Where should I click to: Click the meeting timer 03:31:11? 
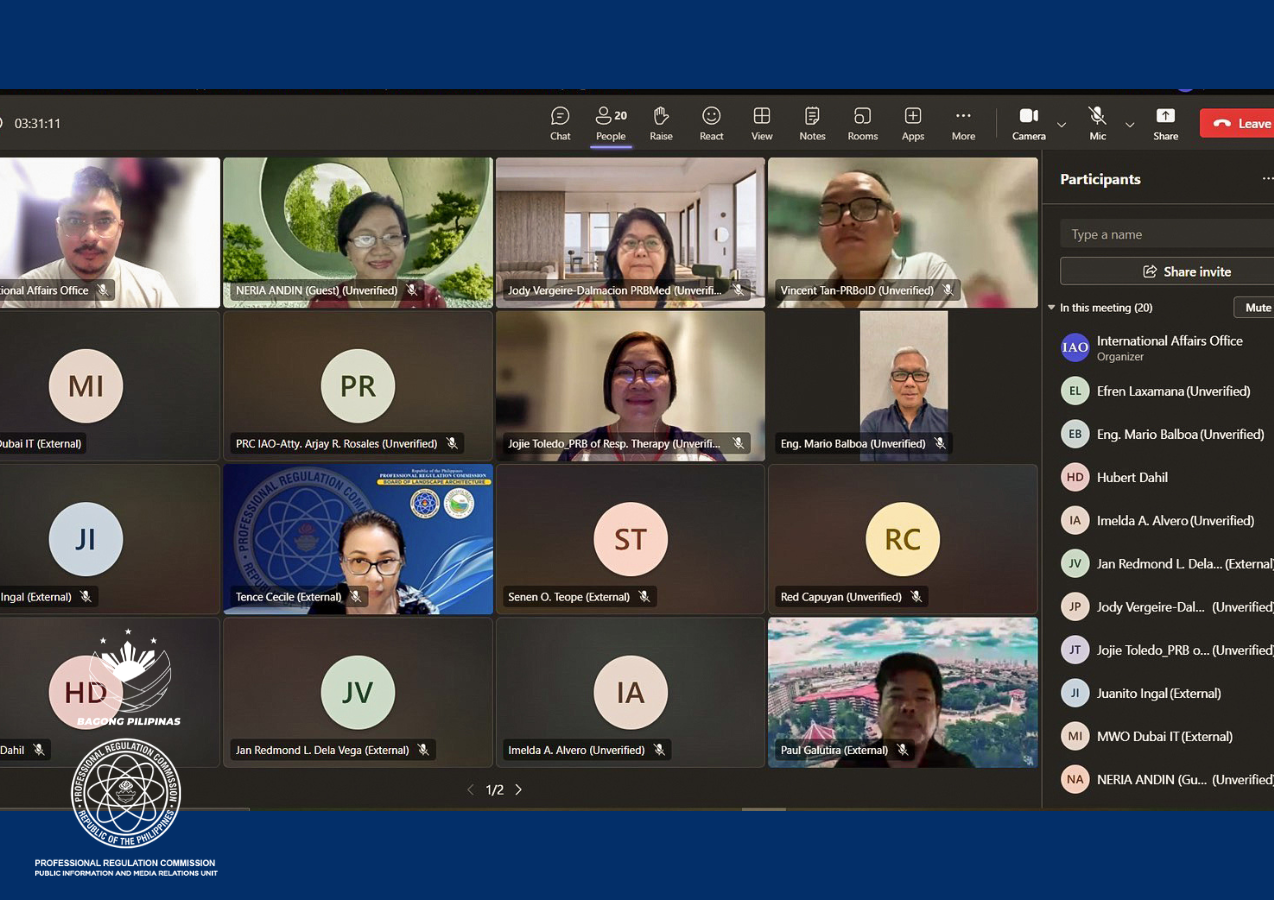tap(38, 124)
